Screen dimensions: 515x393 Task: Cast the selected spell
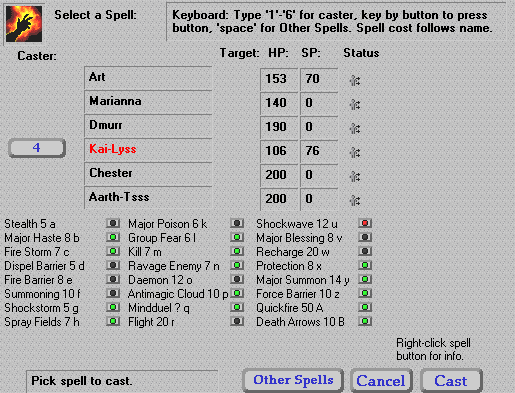tap(451, 381)
